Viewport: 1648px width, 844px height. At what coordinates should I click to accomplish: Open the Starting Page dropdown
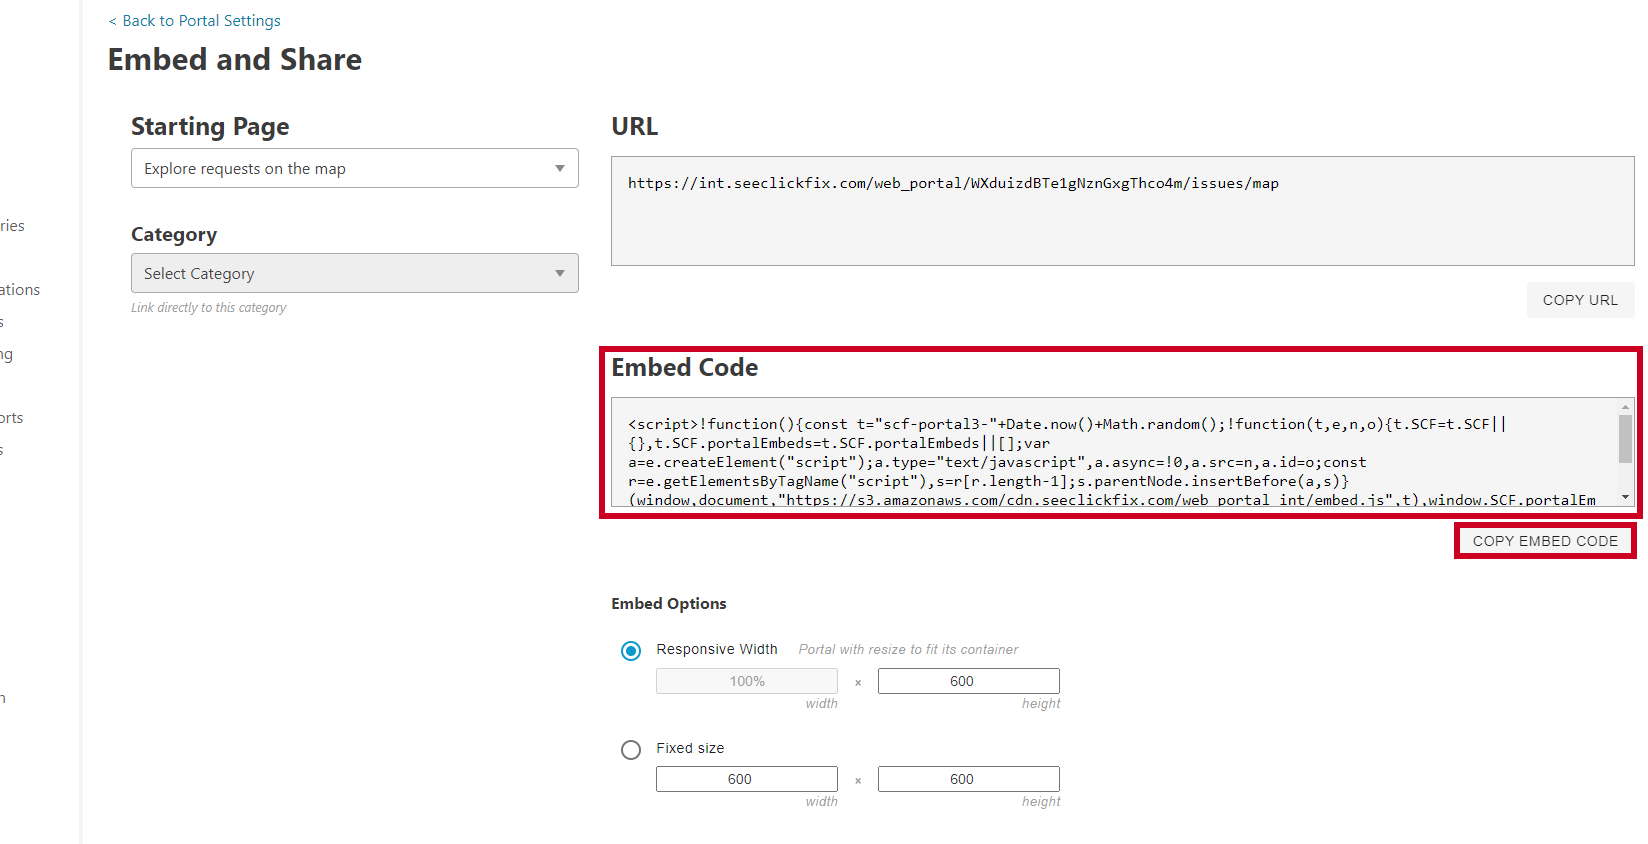click(x=355, y=168)
